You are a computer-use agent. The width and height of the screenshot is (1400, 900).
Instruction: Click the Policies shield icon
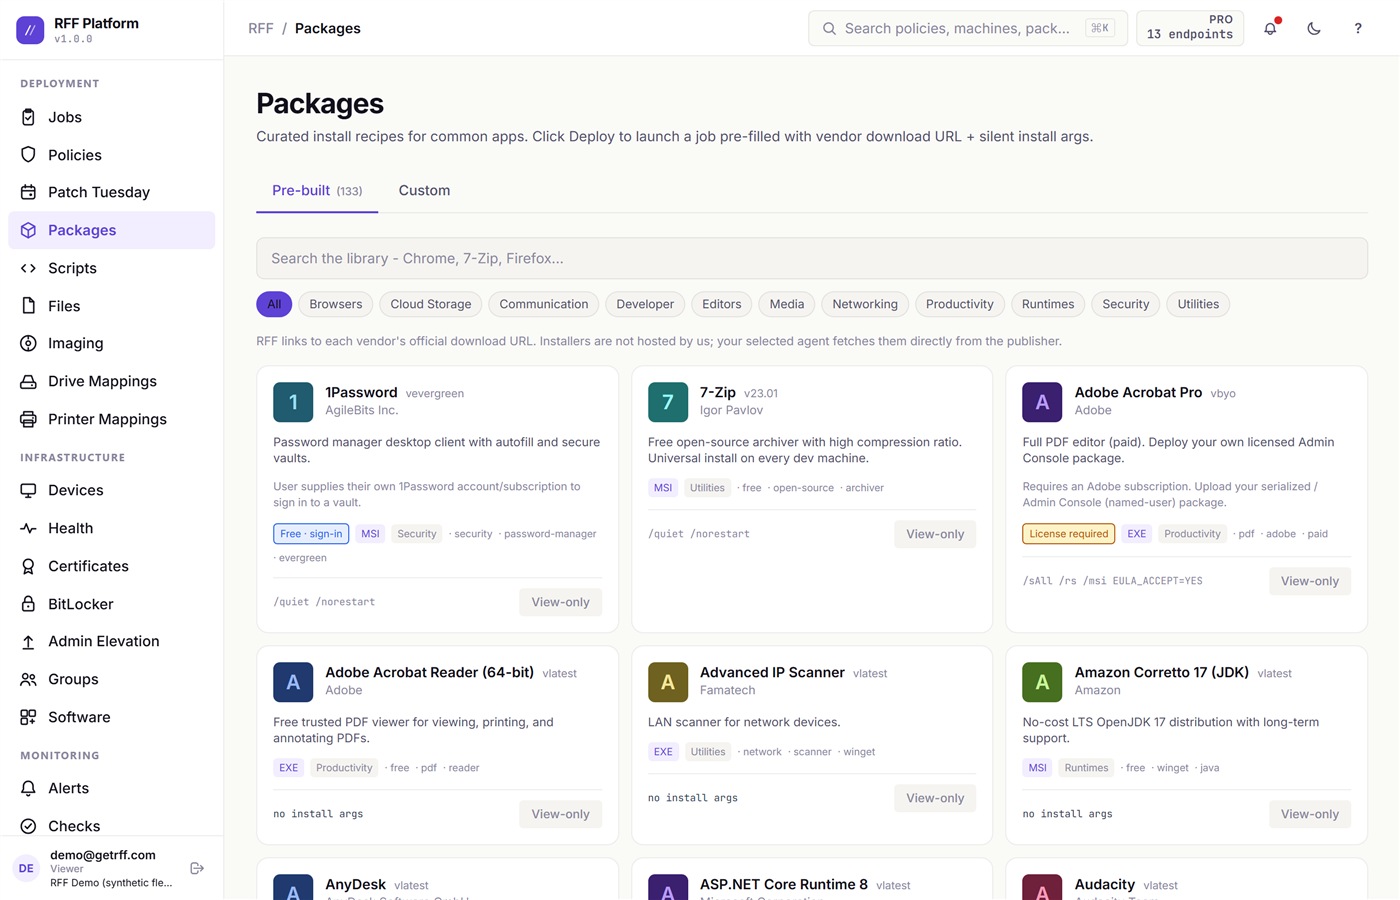pos(28,155)
